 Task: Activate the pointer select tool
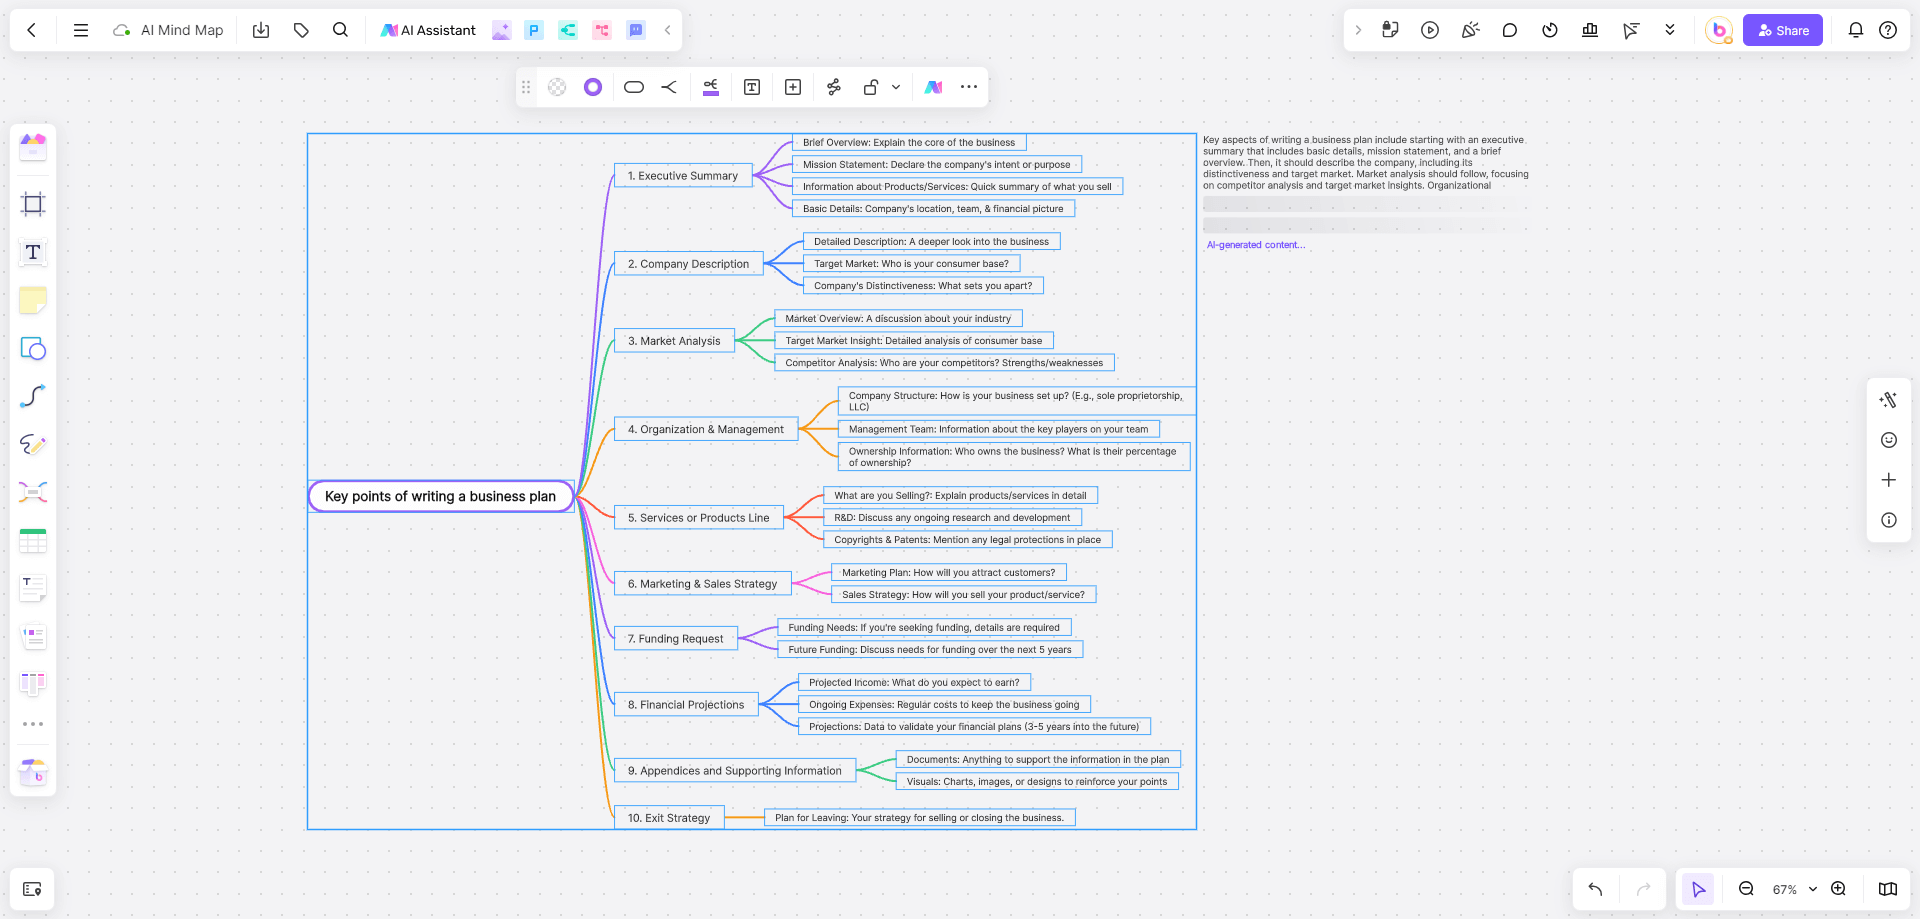pyautogui.click(x=1698, y=889)
